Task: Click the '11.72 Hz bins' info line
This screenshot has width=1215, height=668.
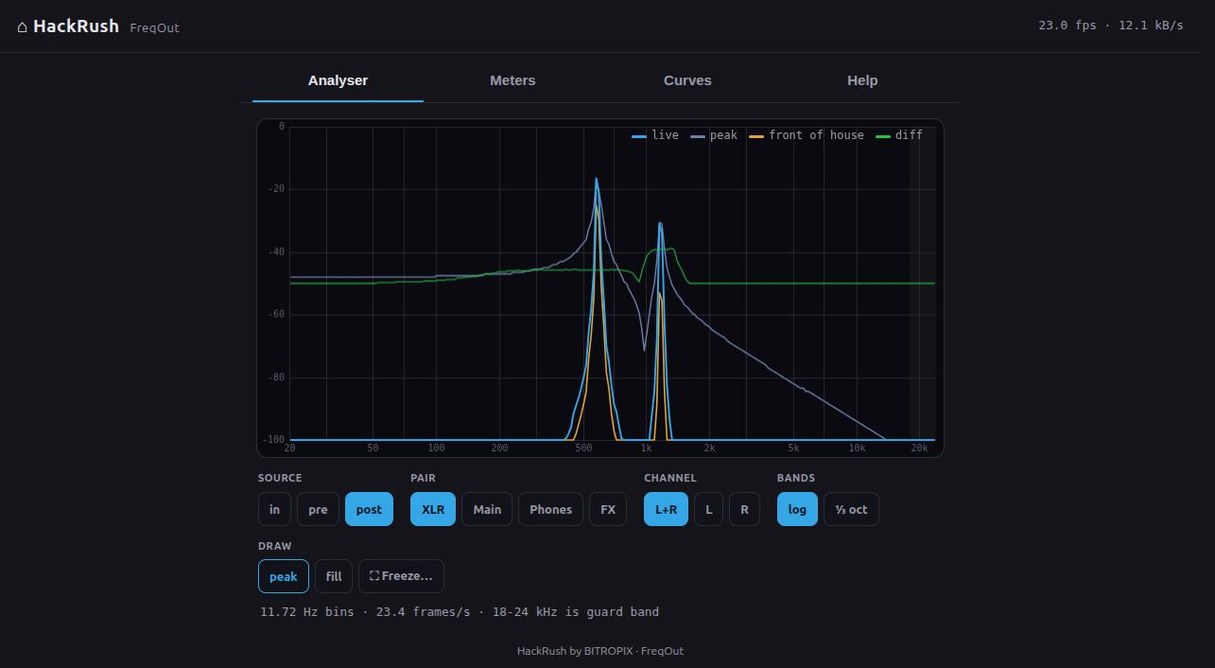Action: click(460, 612)
